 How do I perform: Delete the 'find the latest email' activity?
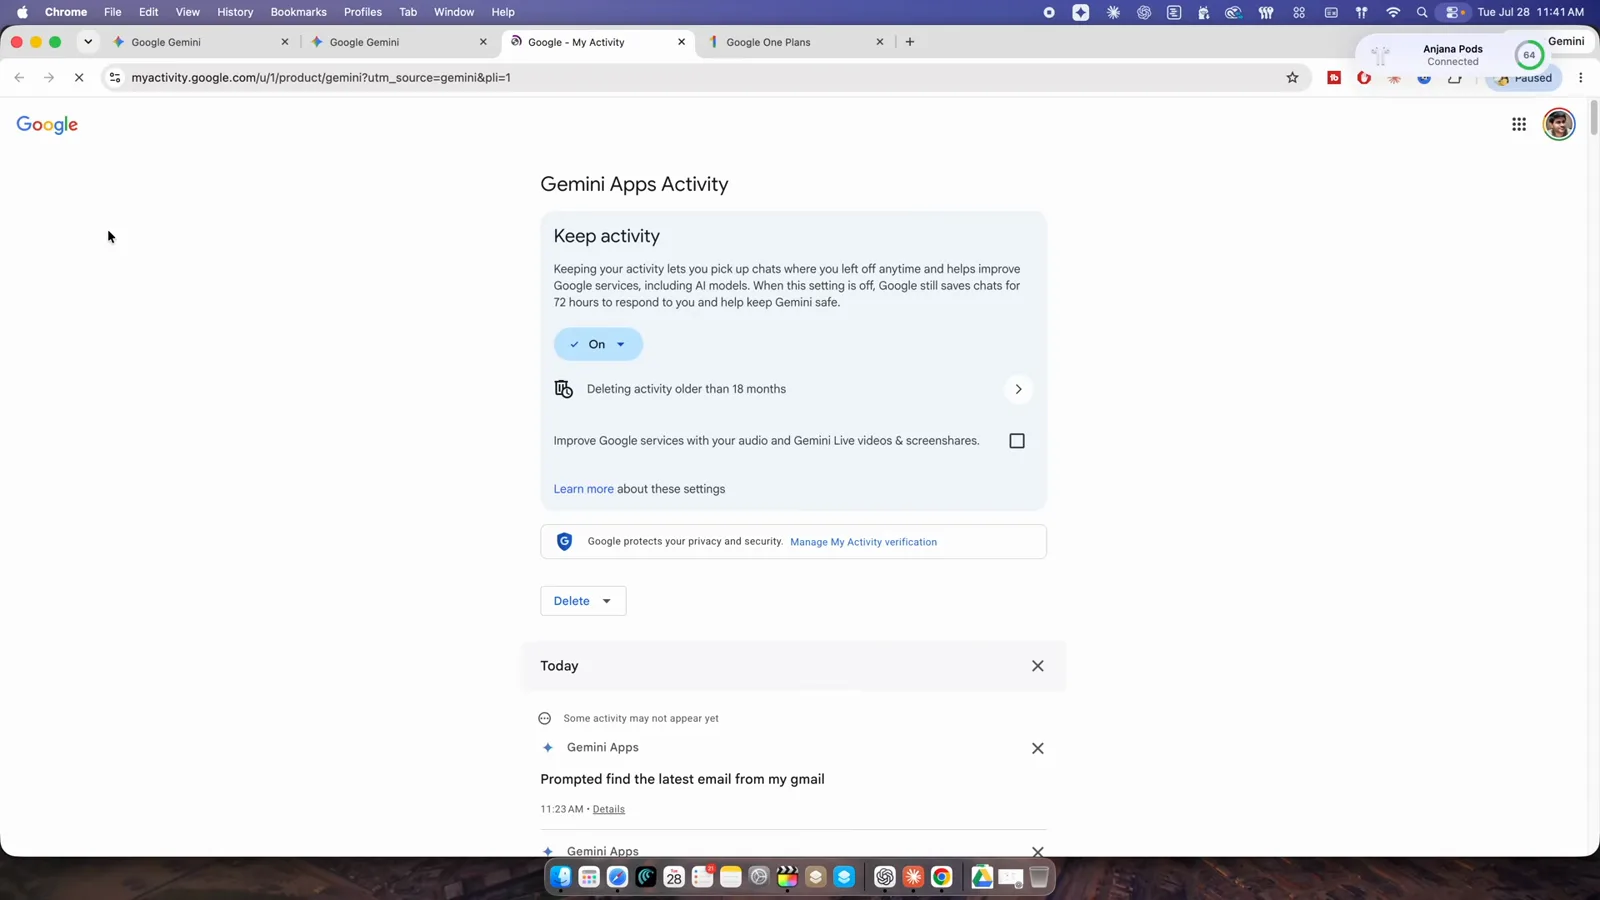click(x=1037, y=748)
